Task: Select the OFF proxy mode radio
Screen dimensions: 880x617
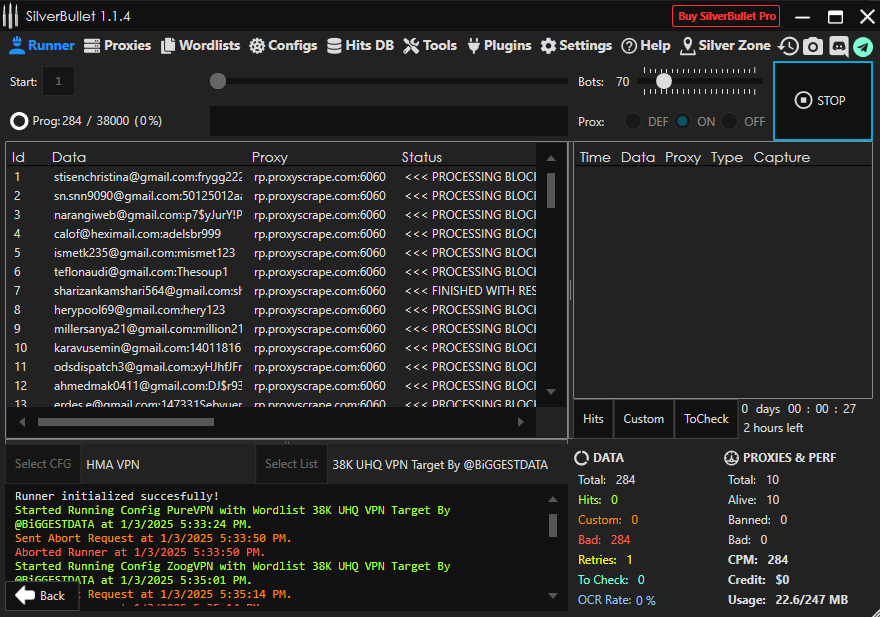Action: (730, 121)
